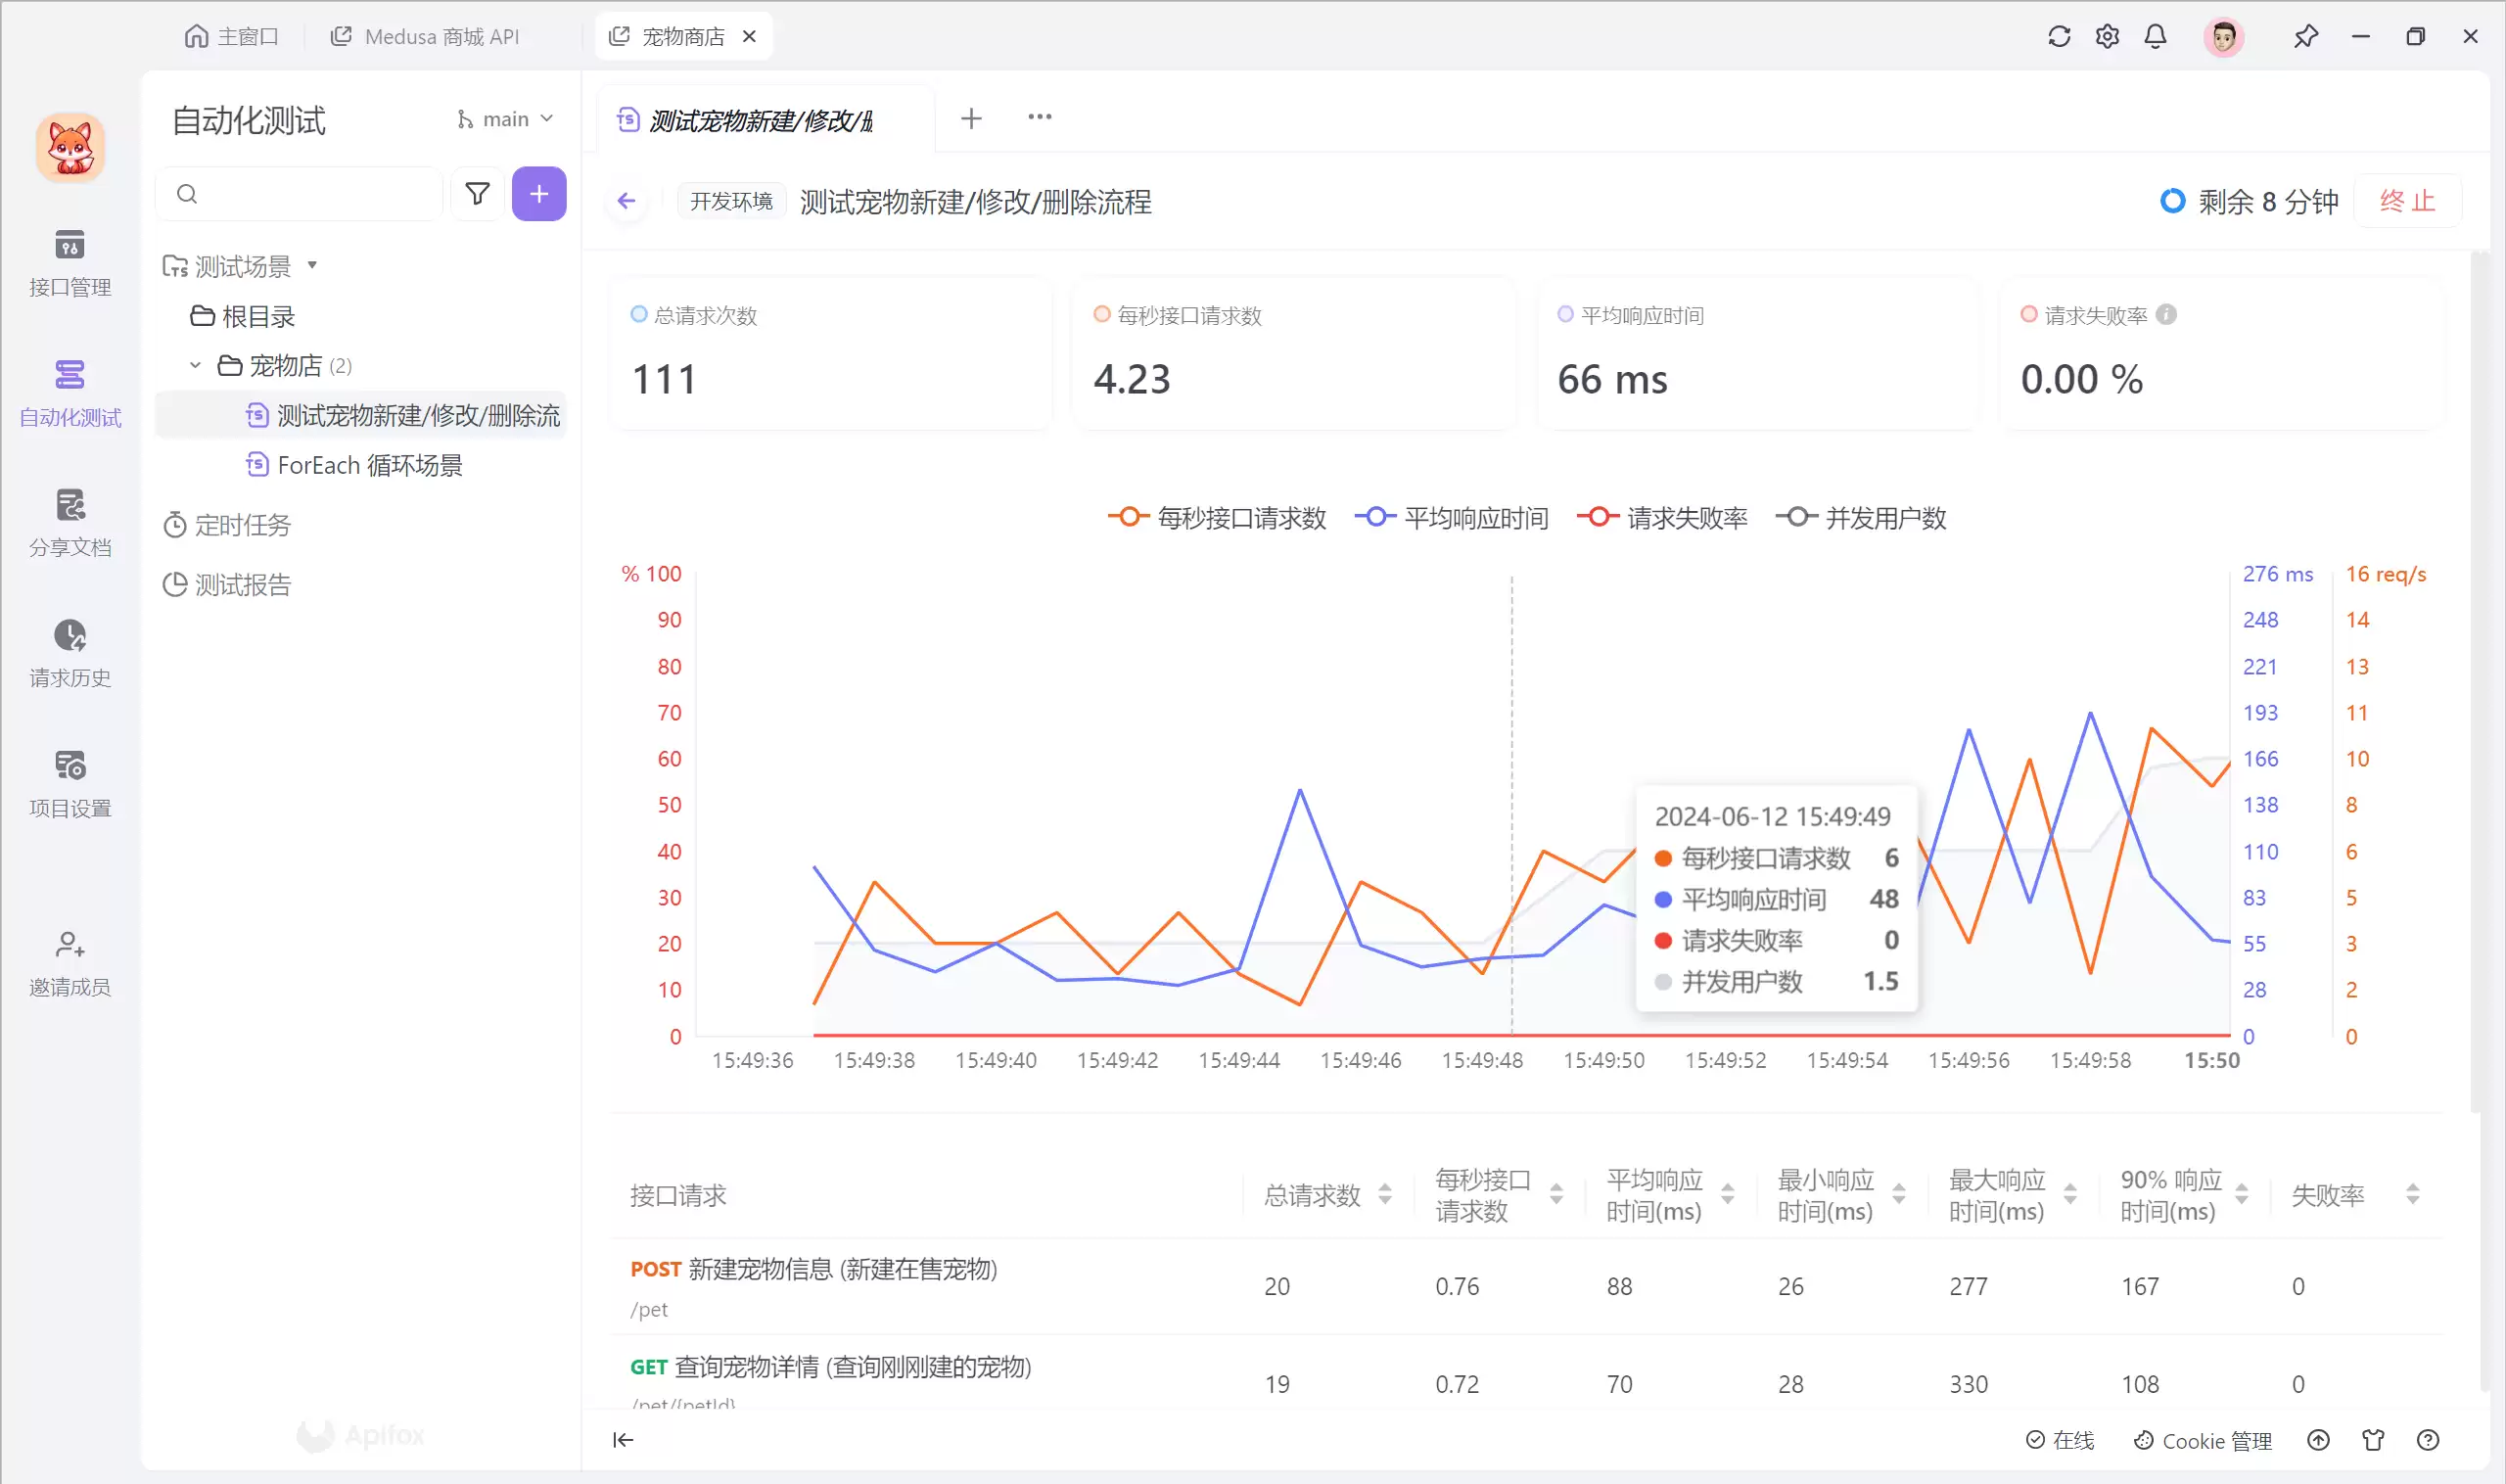Expand the 测试场景 dropdown arrow
Screen dimensions: 2506x1484
pyautogui.click(x=312, y=265)
